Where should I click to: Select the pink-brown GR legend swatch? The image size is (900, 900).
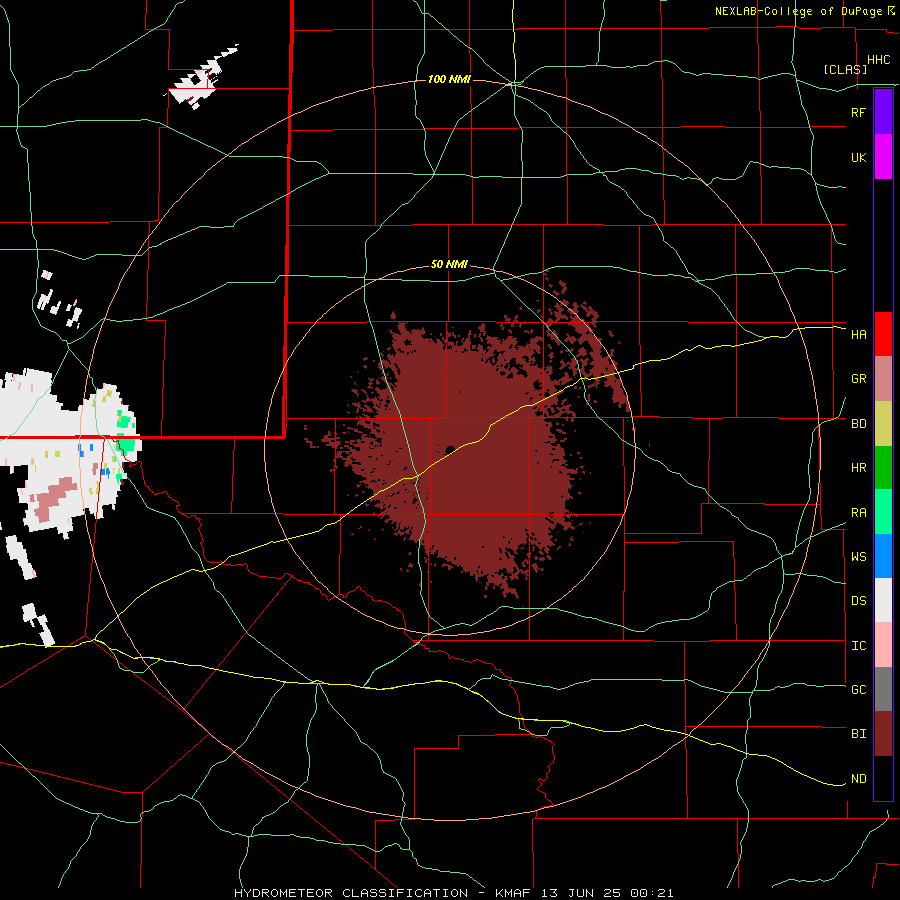click(x=883, y=379)
